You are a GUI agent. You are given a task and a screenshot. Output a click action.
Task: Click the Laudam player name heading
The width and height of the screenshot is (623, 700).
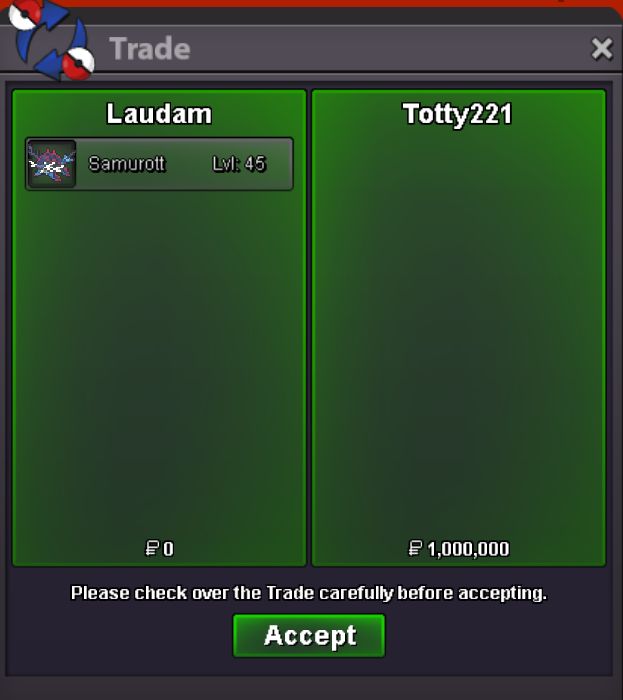coord(159,114)
